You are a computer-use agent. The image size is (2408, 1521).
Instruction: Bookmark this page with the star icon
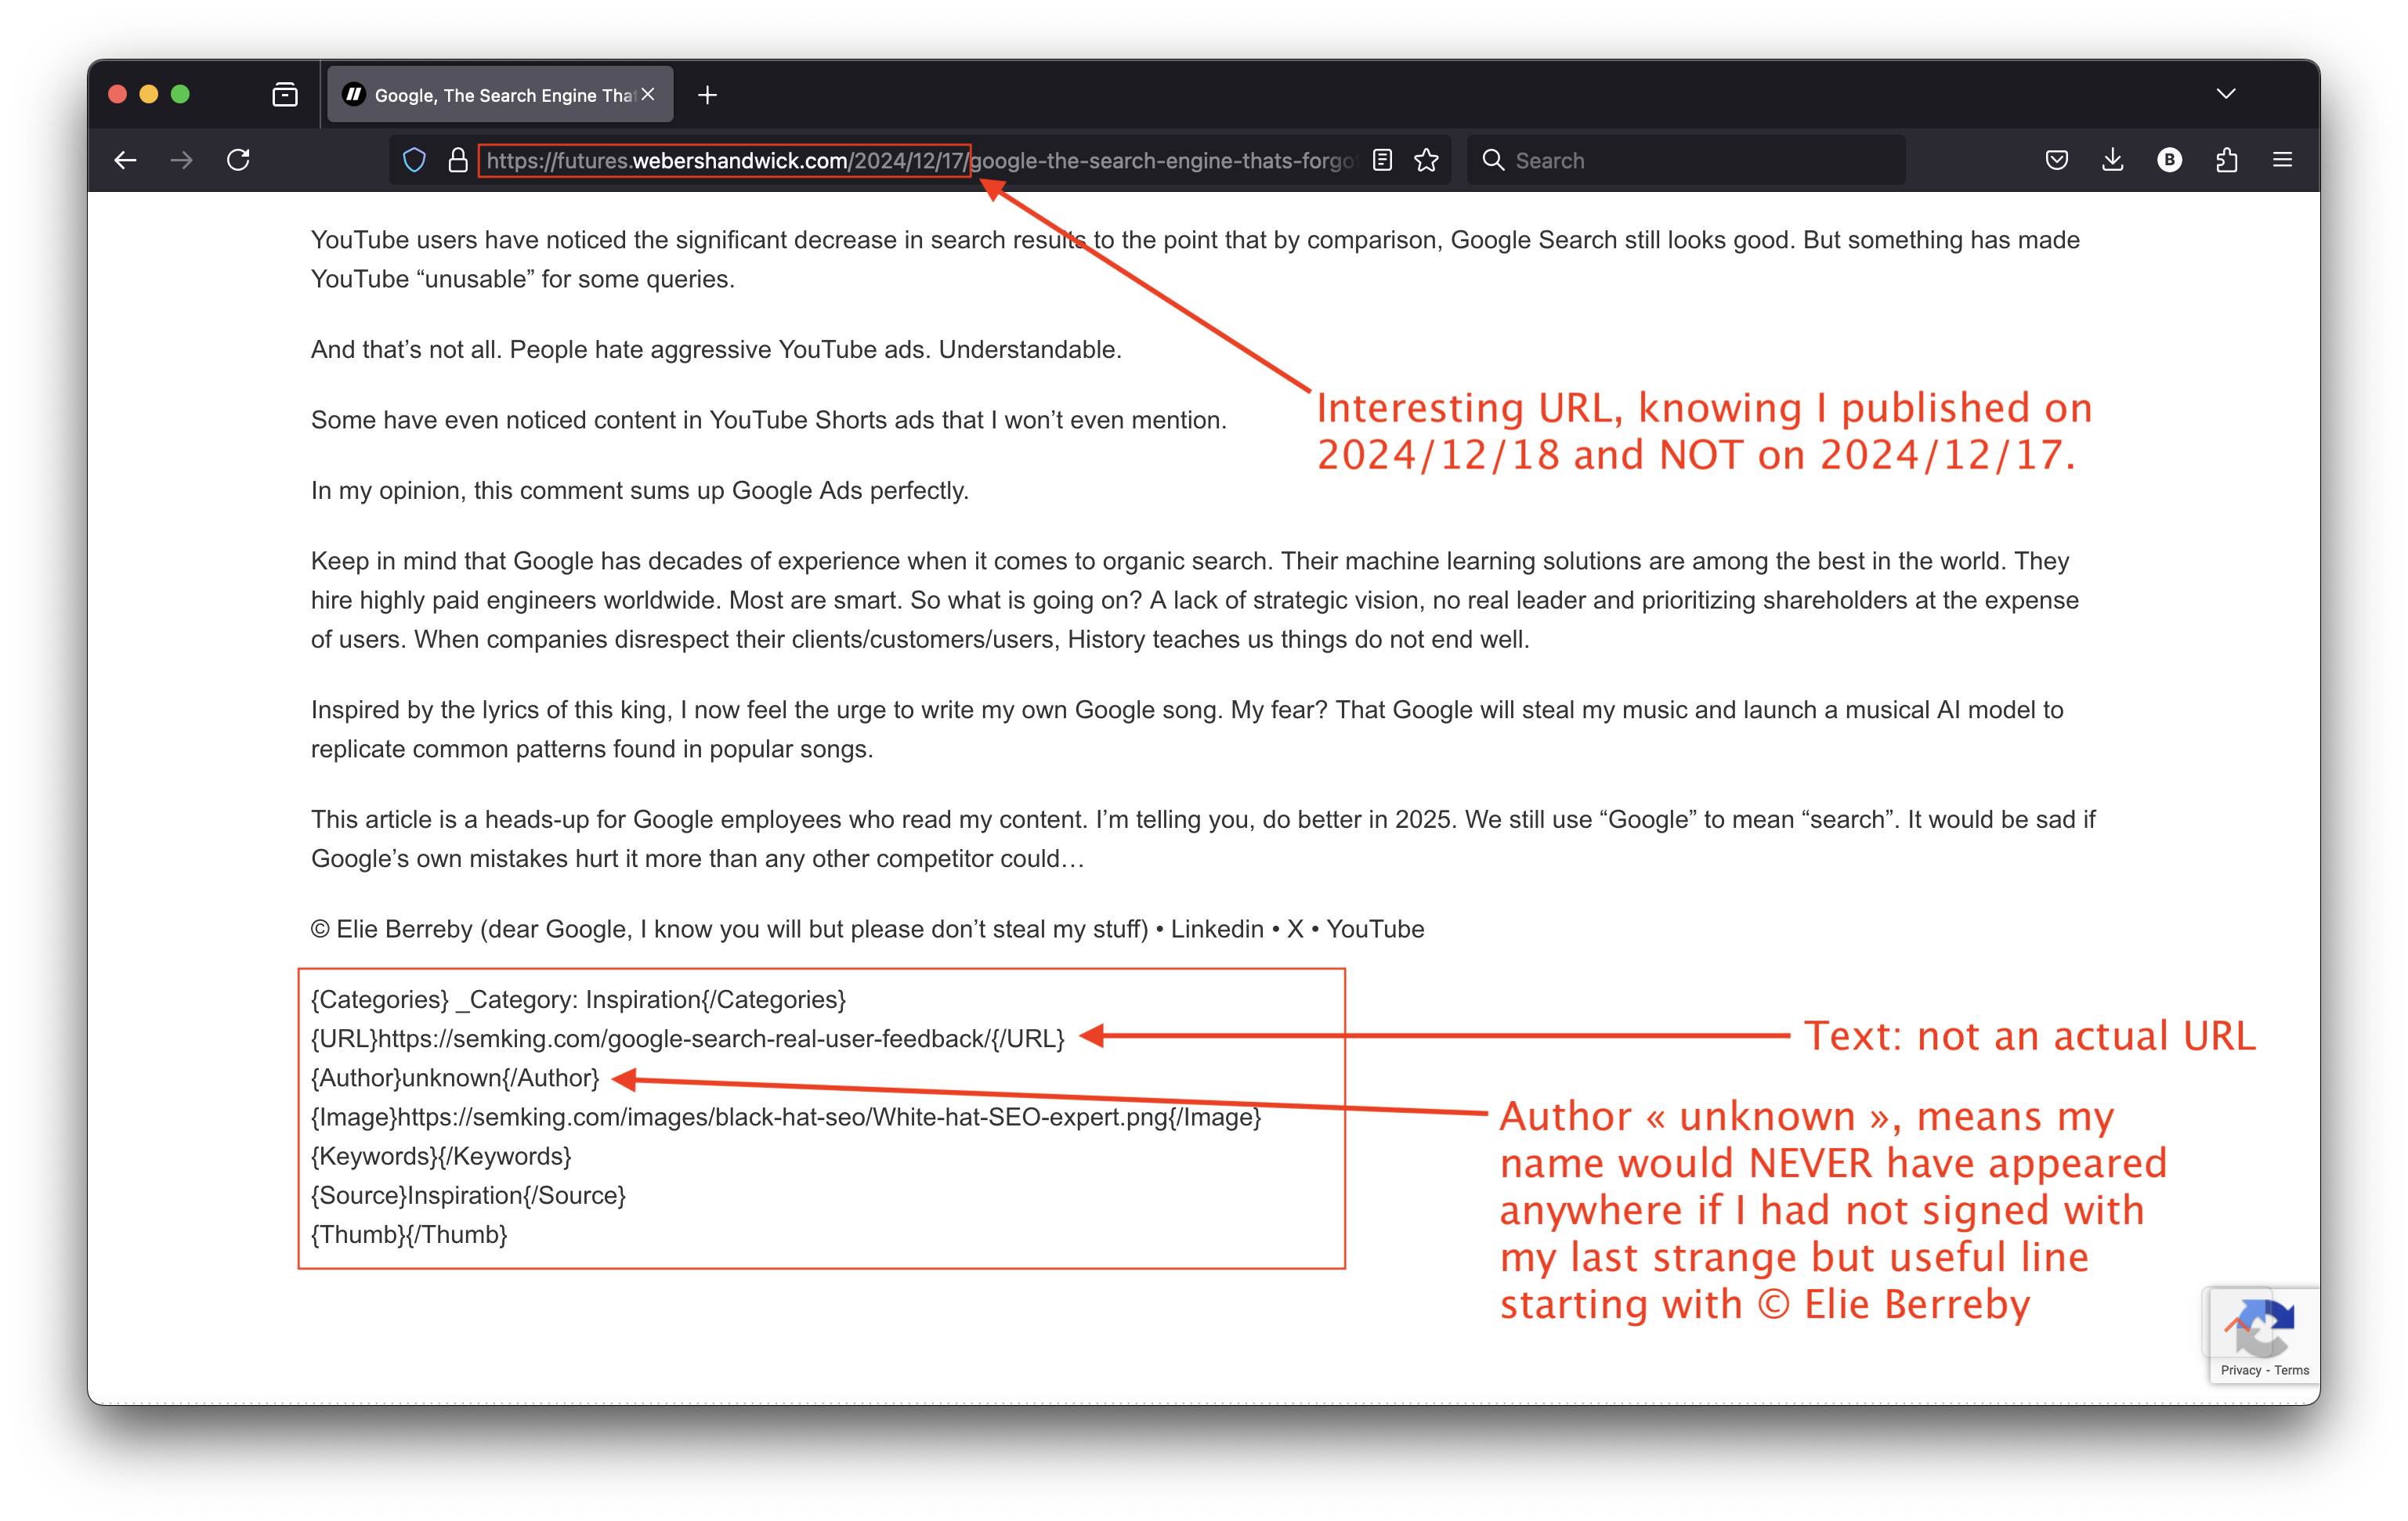point(1427,160)
